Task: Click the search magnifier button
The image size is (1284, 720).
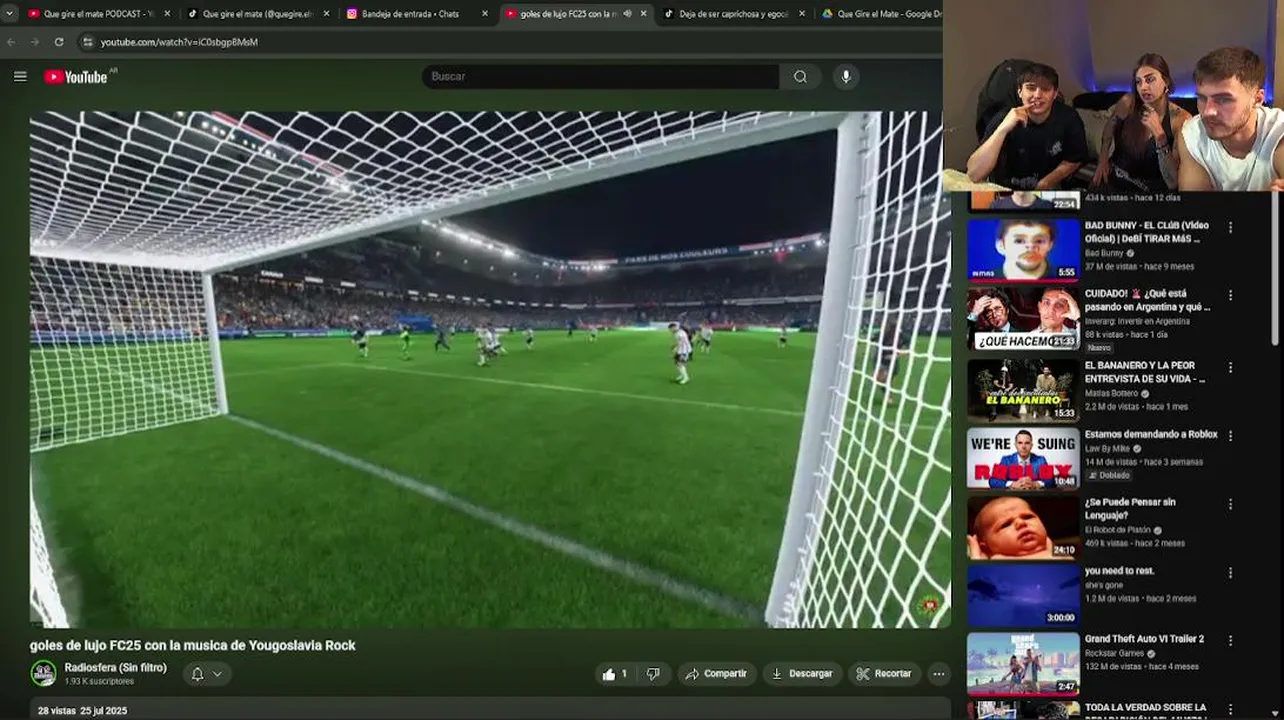Action: (800, 76)
